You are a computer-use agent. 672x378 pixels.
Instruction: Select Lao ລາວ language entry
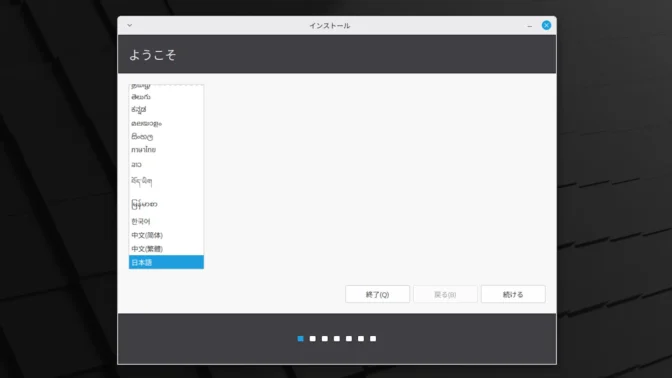(166, 164)
